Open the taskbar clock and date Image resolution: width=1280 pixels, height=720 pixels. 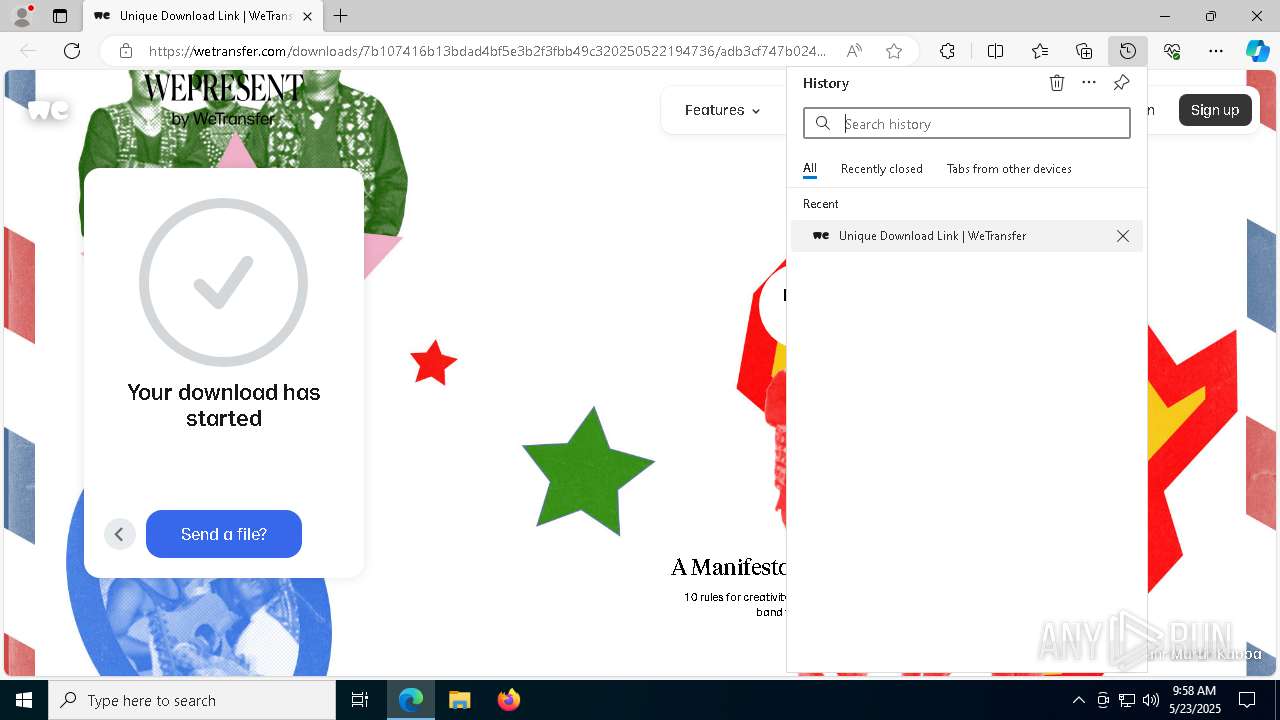[1195, 700]
